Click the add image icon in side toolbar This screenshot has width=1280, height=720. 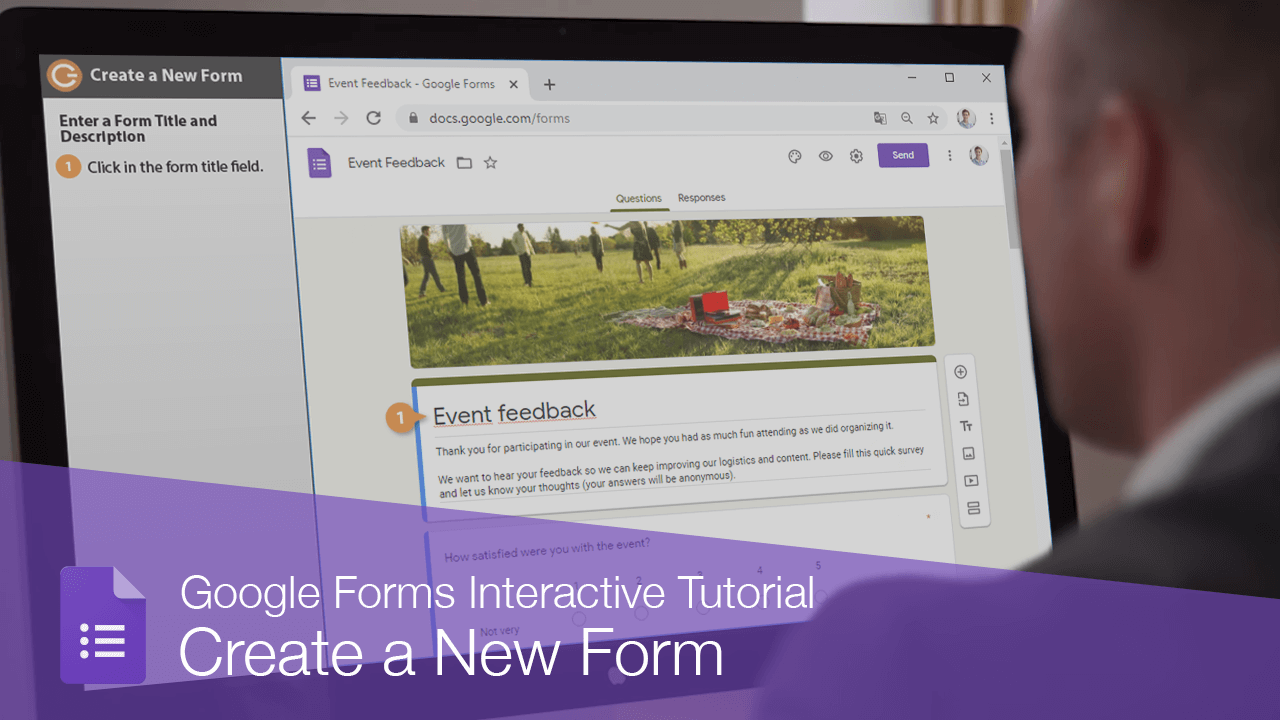coord(968,453)
